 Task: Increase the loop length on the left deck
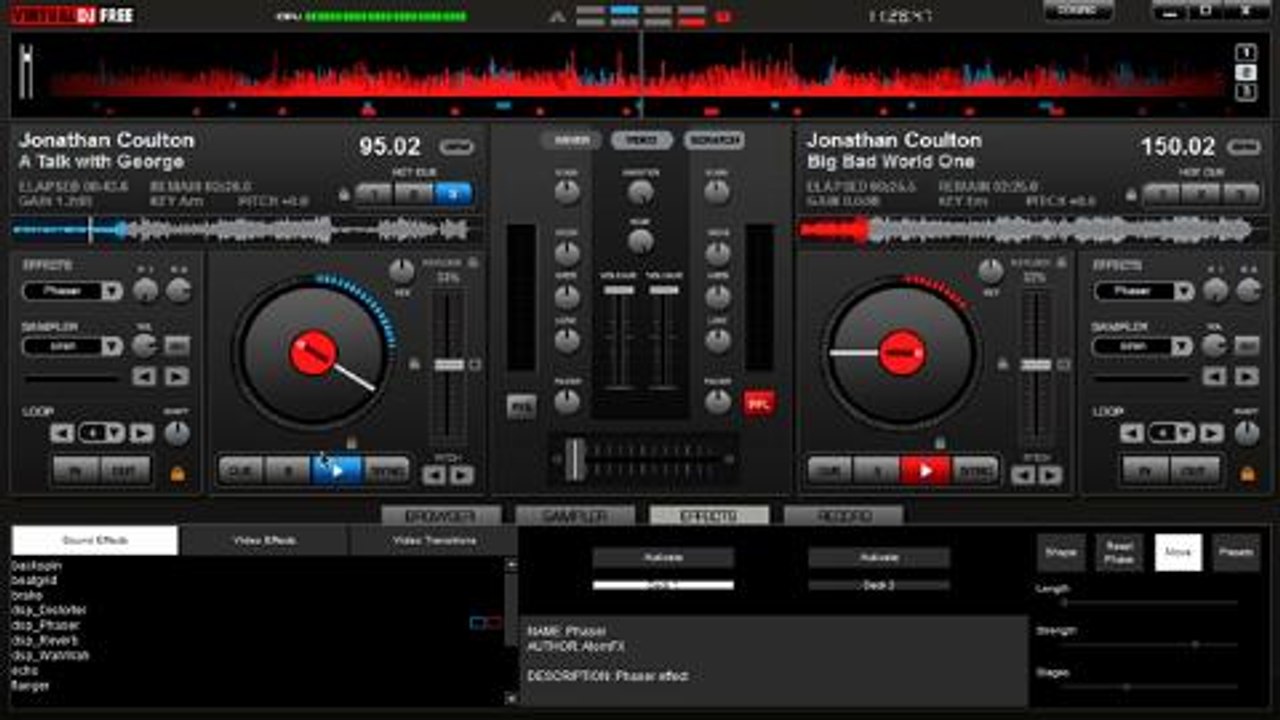click(142, 433)
